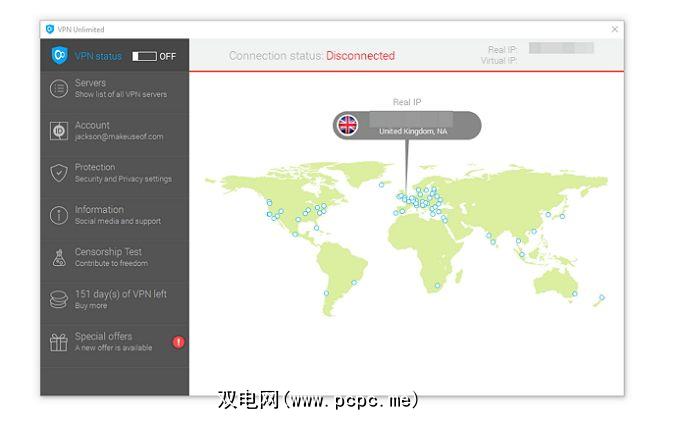Click the jackson@makeuseof.com account email

coord(119,137)
